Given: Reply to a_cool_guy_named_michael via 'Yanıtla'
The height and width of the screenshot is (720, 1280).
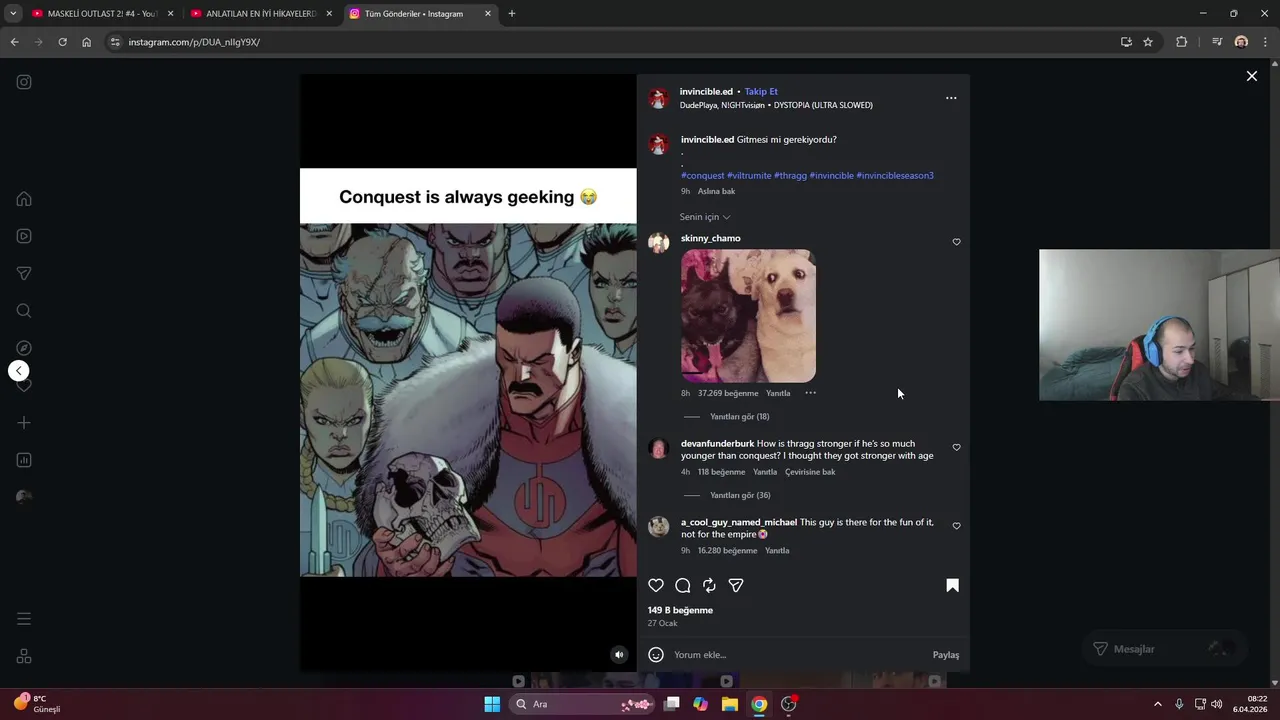Looking at the screenshot, I should pyautogui.click(x=777, y=551).
